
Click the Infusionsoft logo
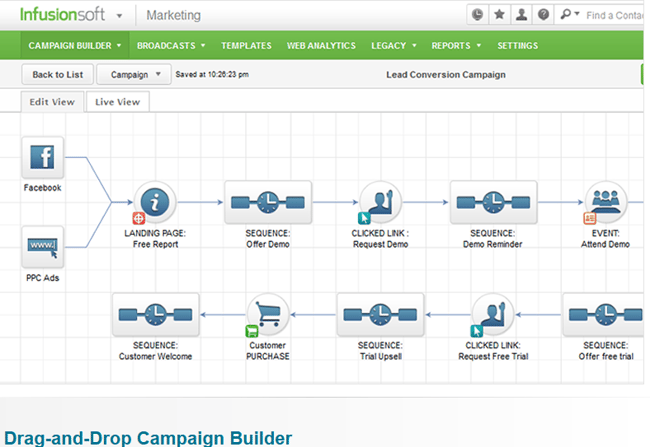(x=62, y=15)
